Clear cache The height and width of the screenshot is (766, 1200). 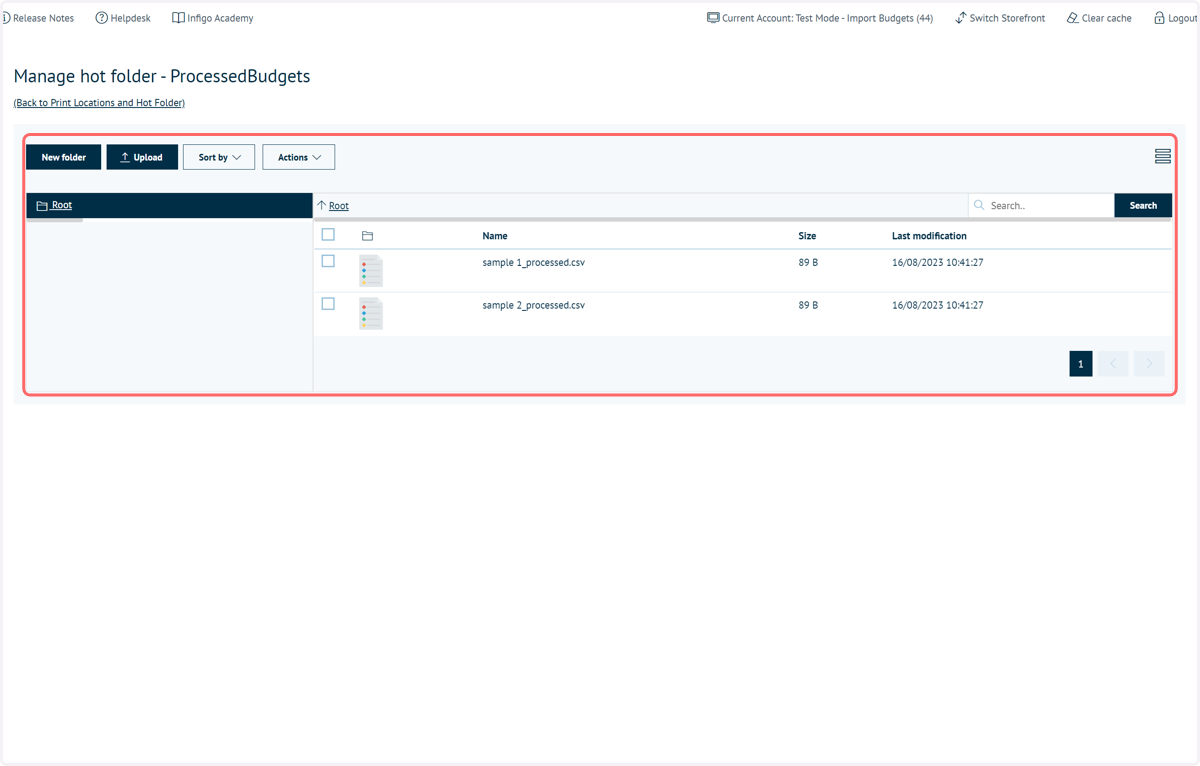click(x=1099, y=18)
